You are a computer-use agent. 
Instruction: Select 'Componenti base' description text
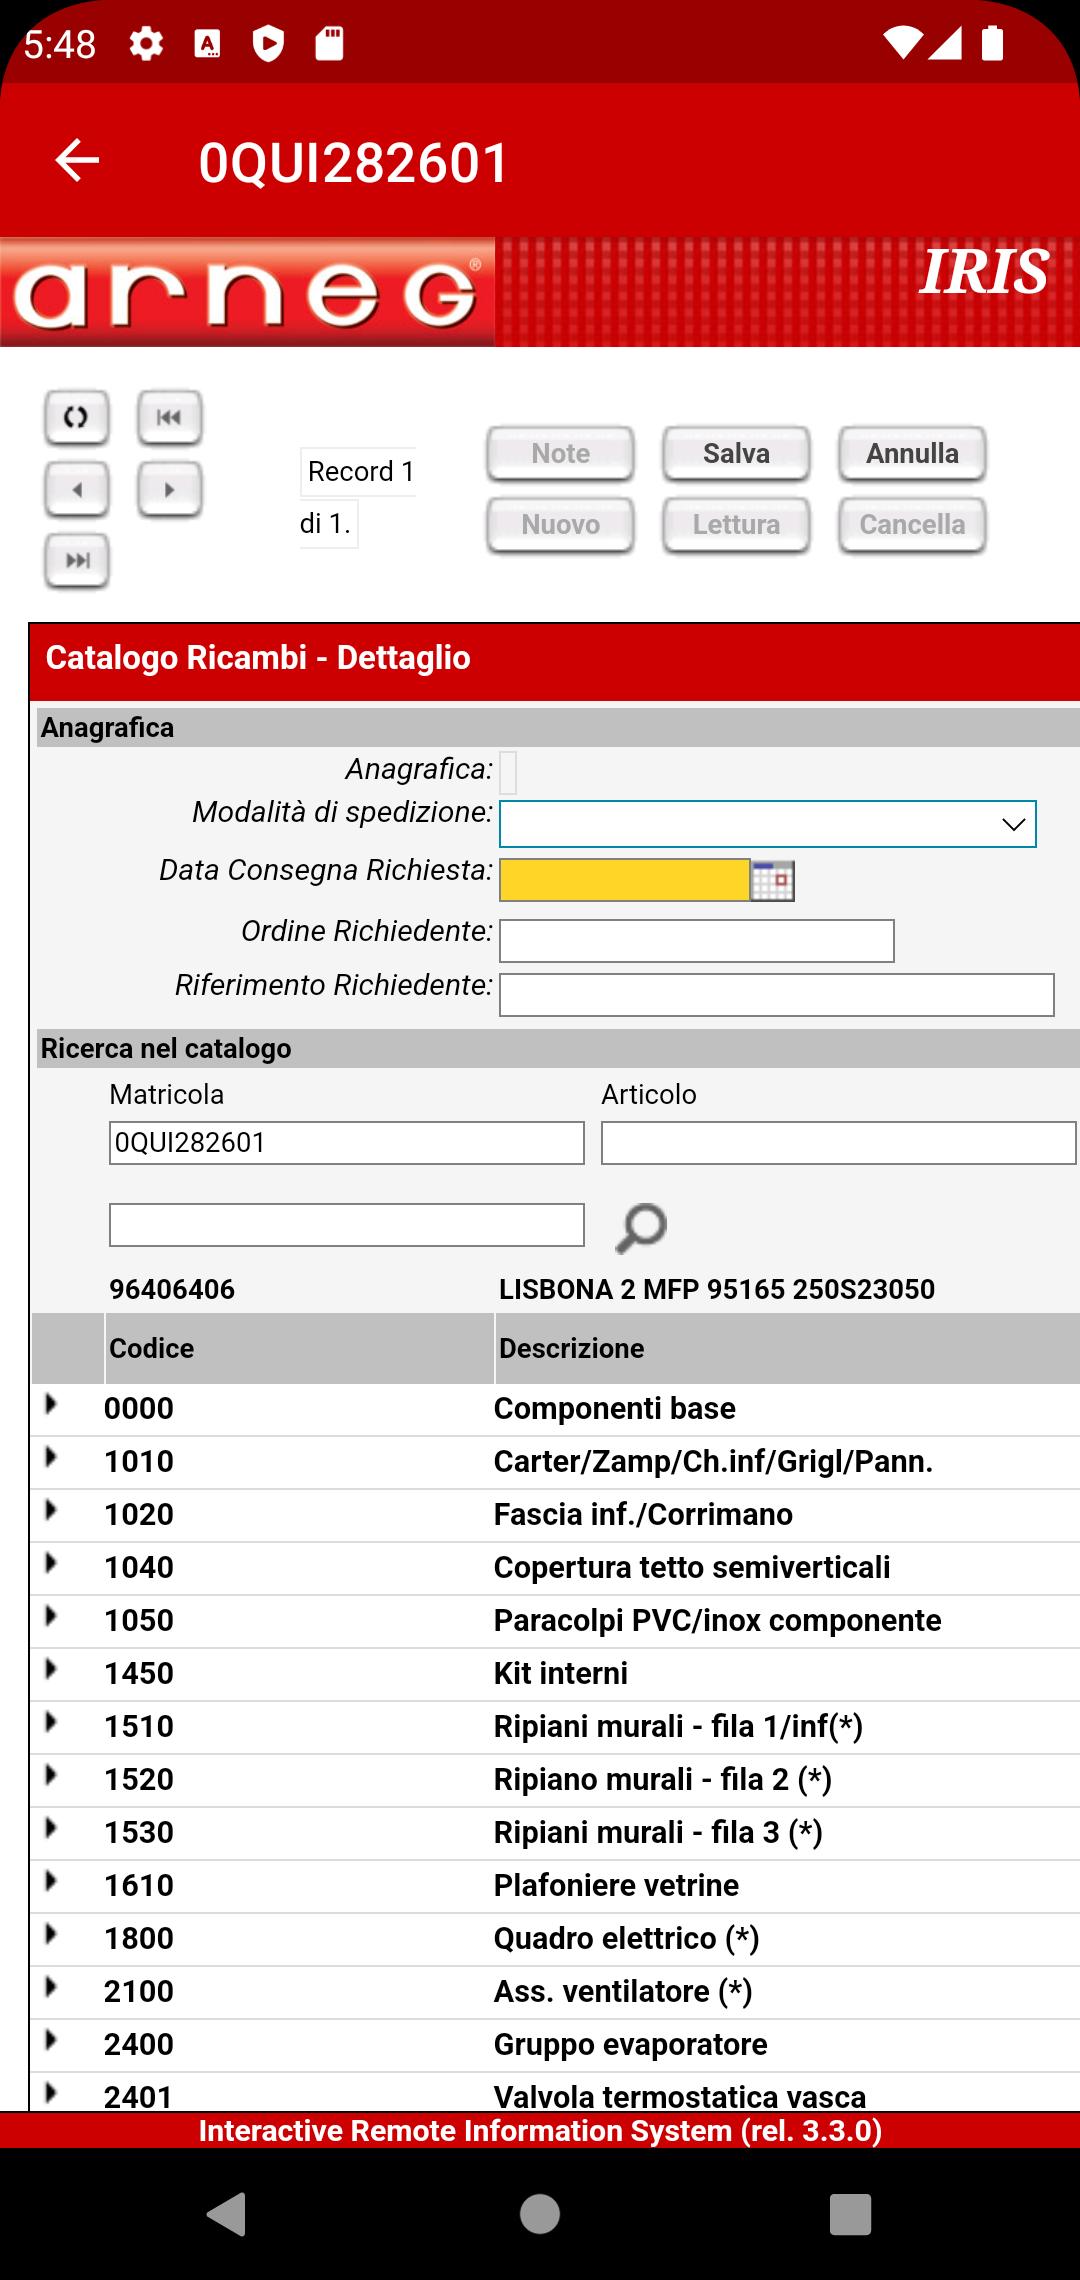point(614,1408)
